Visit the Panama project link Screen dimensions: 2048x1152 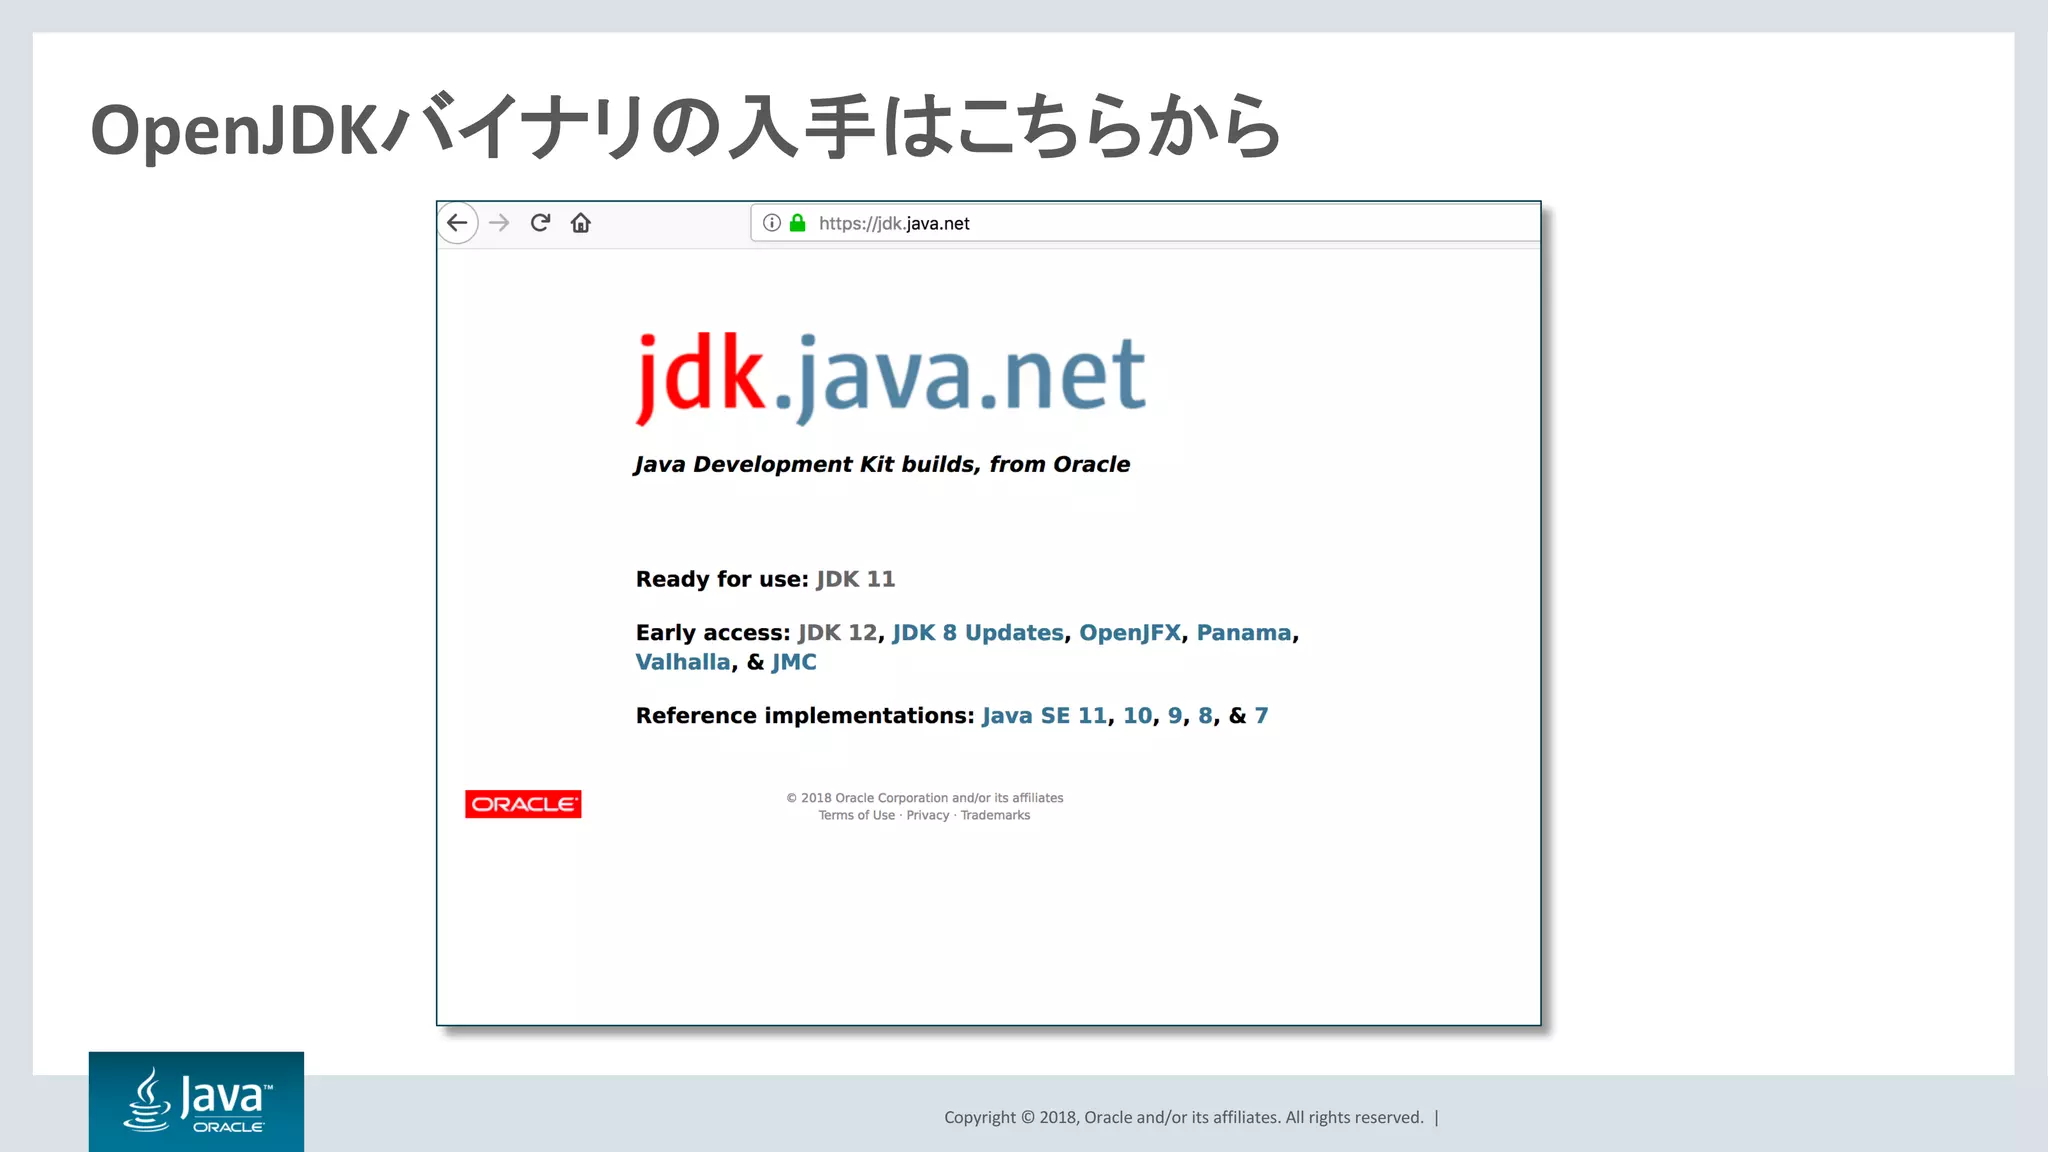pos(1244,633)
